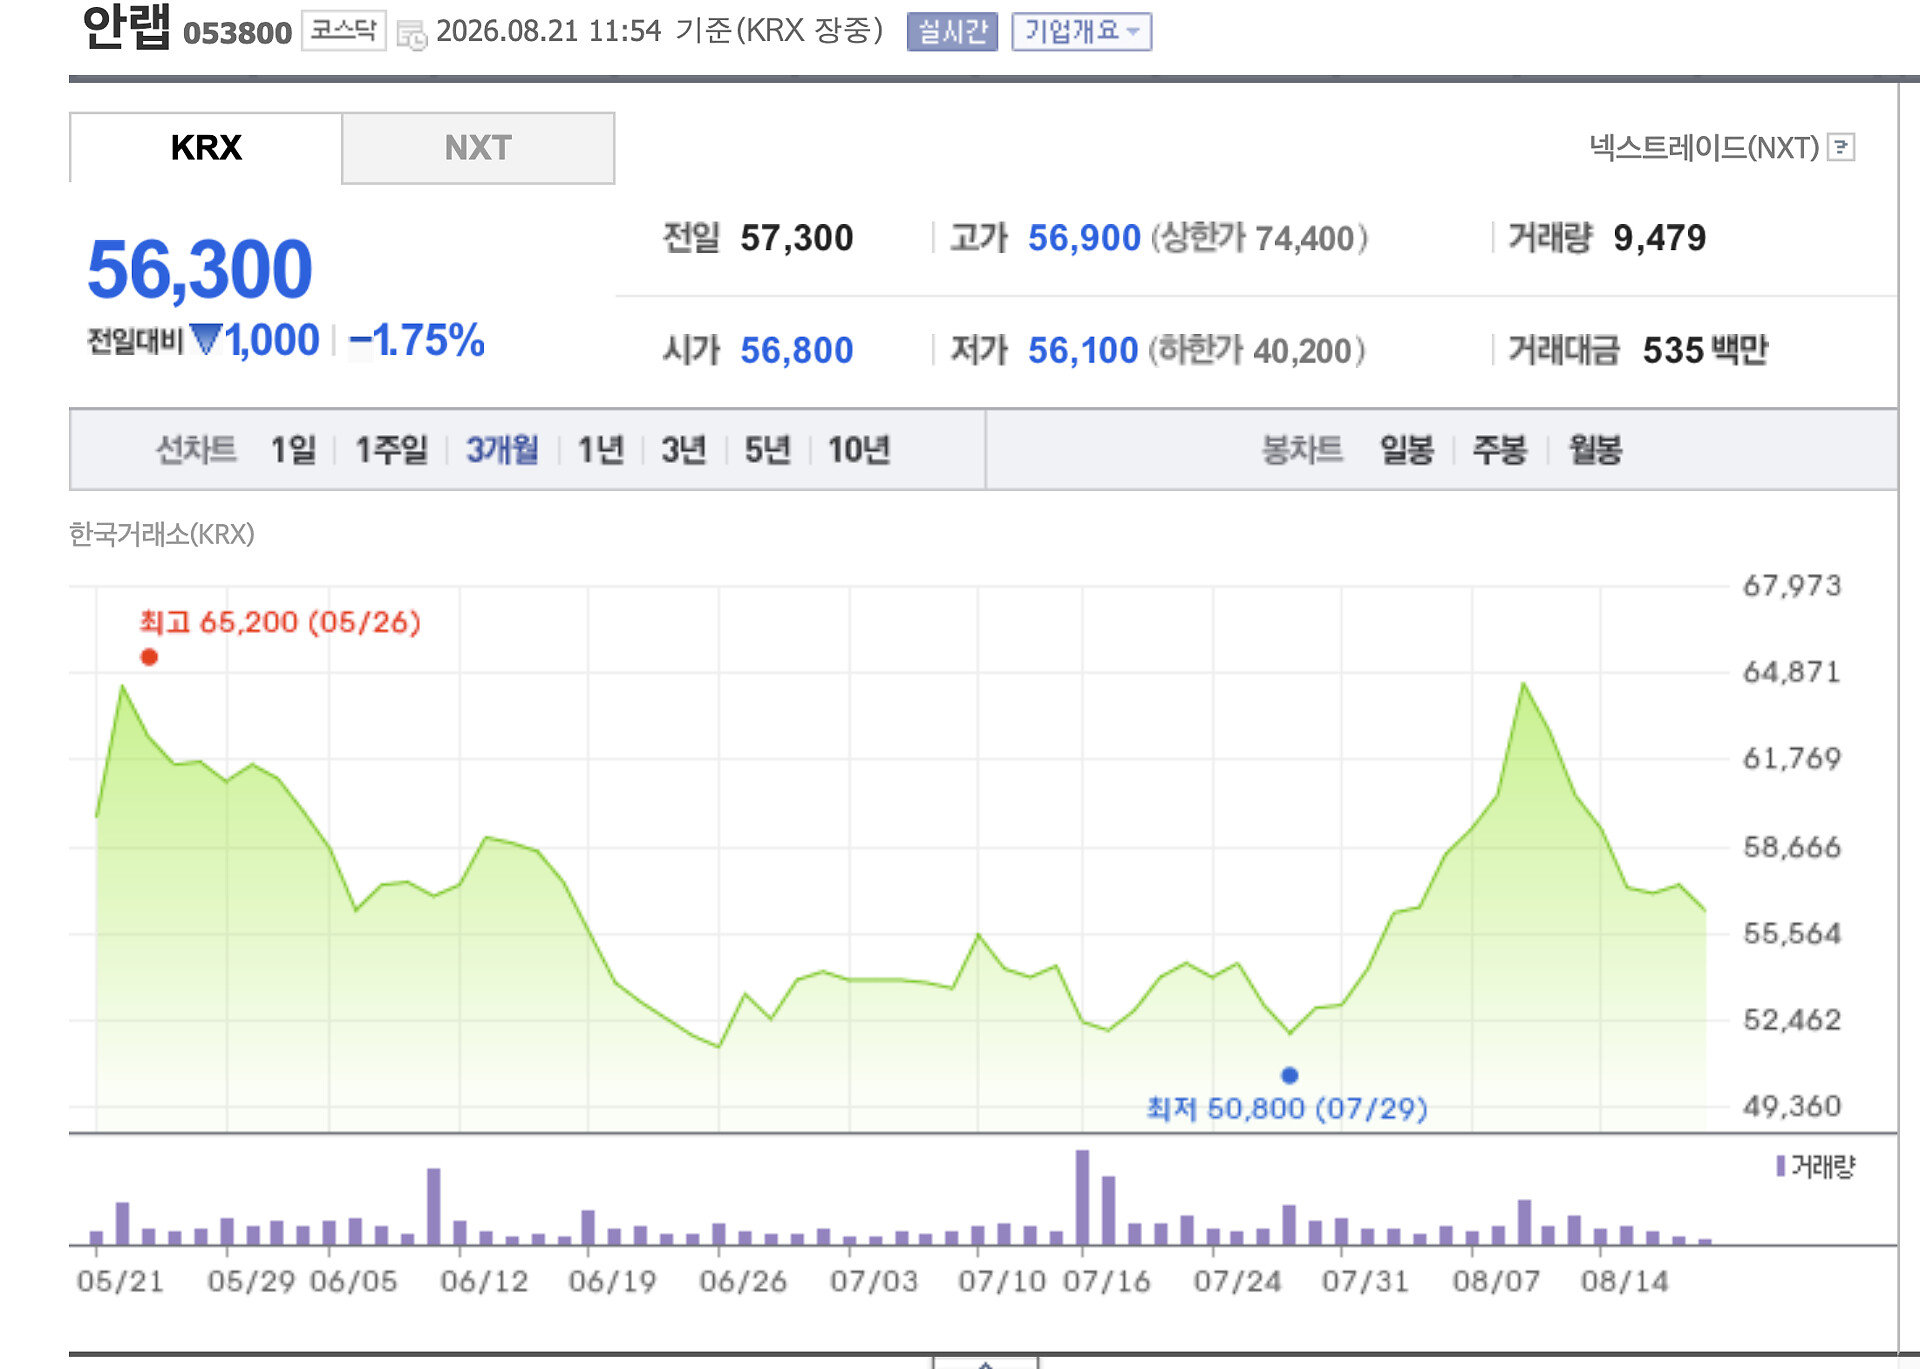The height and width of the screenshot is (1369, 1920).
Task: Select the 5년 line chart range
Action: (767, 450)
